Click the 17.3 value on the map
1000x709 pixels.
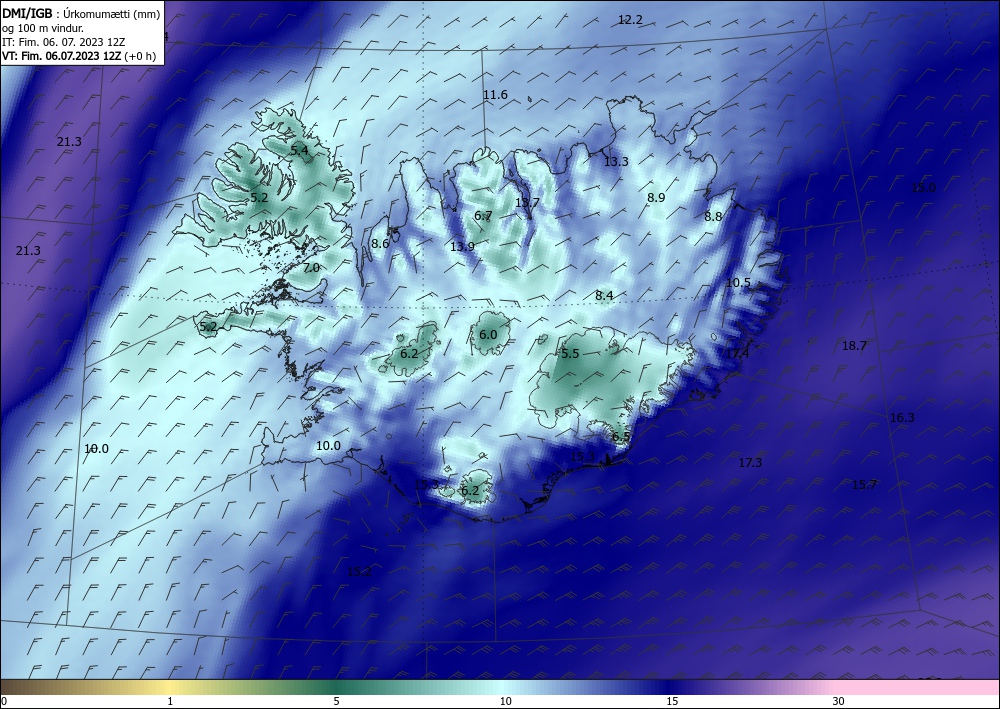[750, 463]
